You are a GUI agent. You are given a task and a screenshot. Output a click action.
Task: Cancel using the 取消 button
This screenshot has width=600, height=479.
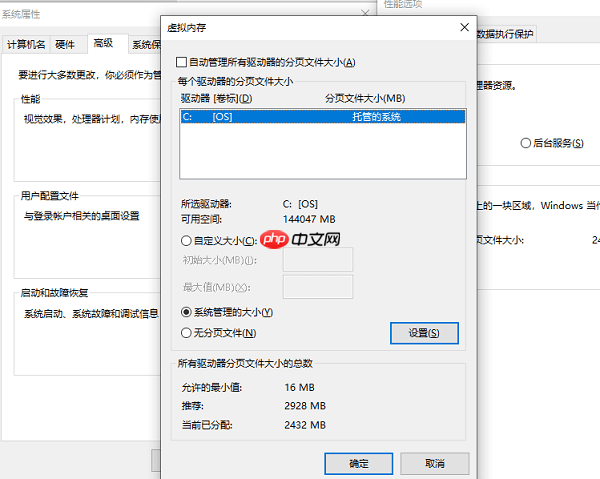pos(433,464)
